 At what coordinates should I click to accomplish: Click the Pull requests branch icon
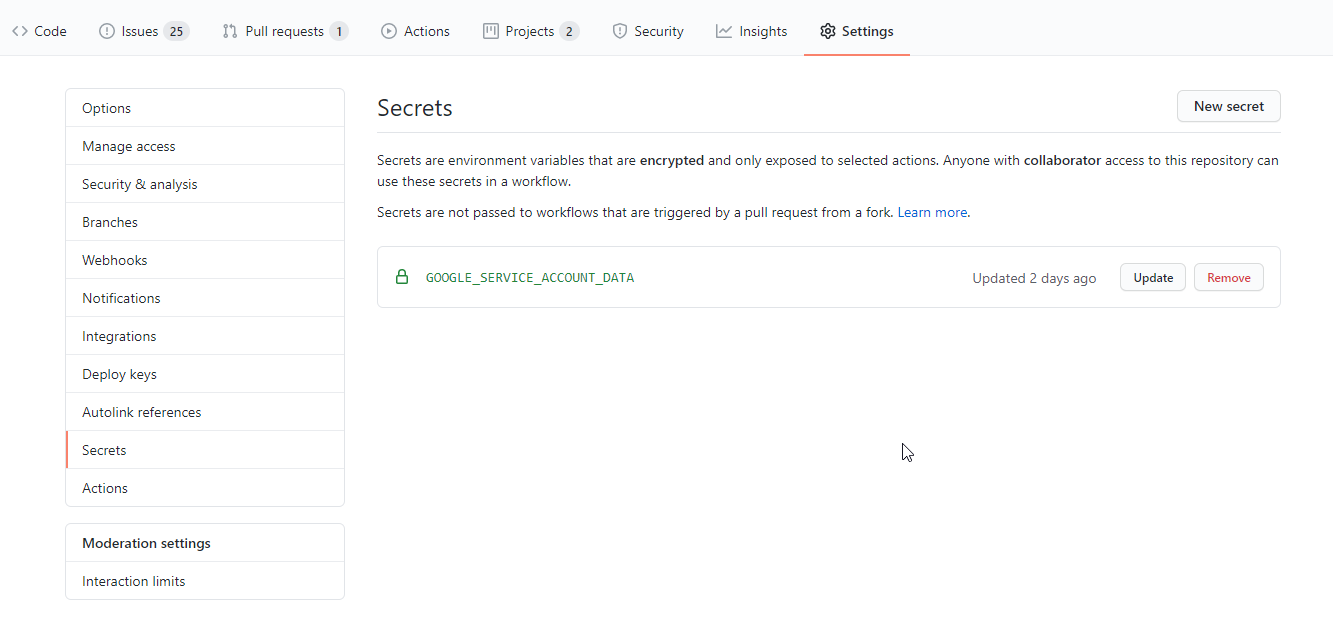pos(230,31)
